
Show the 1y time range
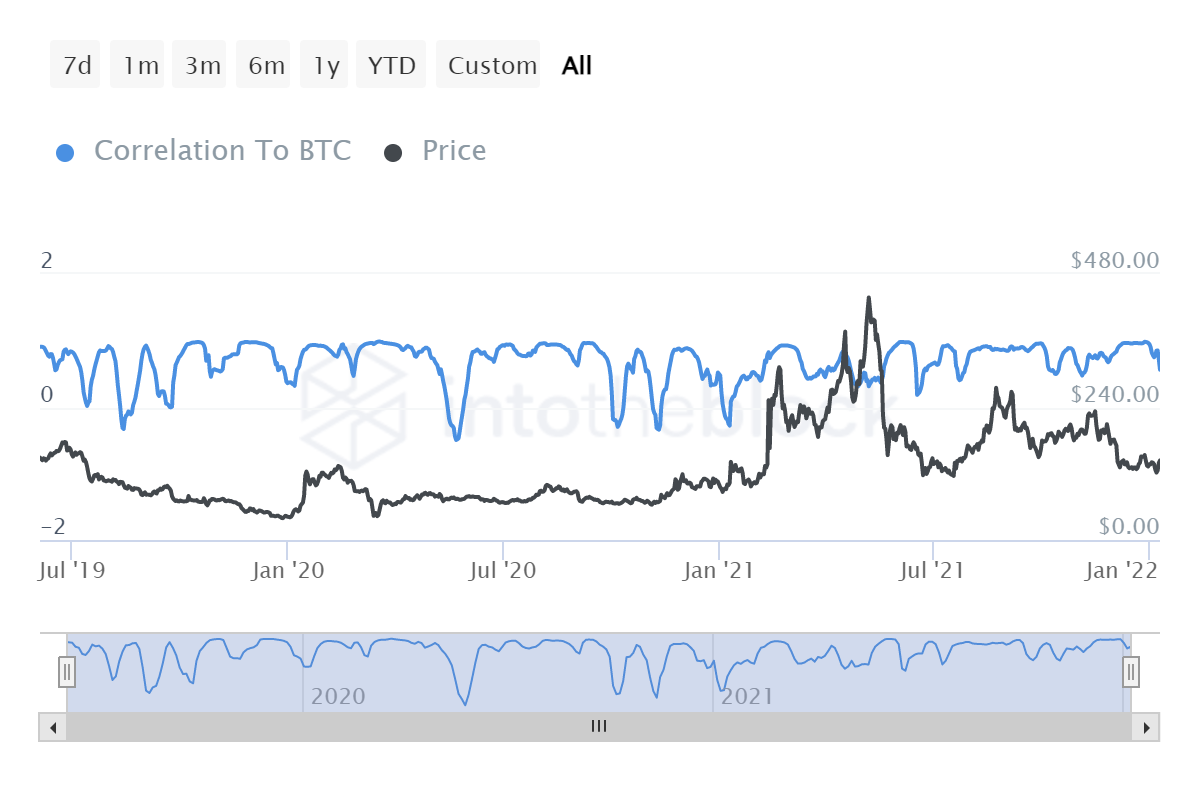click(325, 66)
